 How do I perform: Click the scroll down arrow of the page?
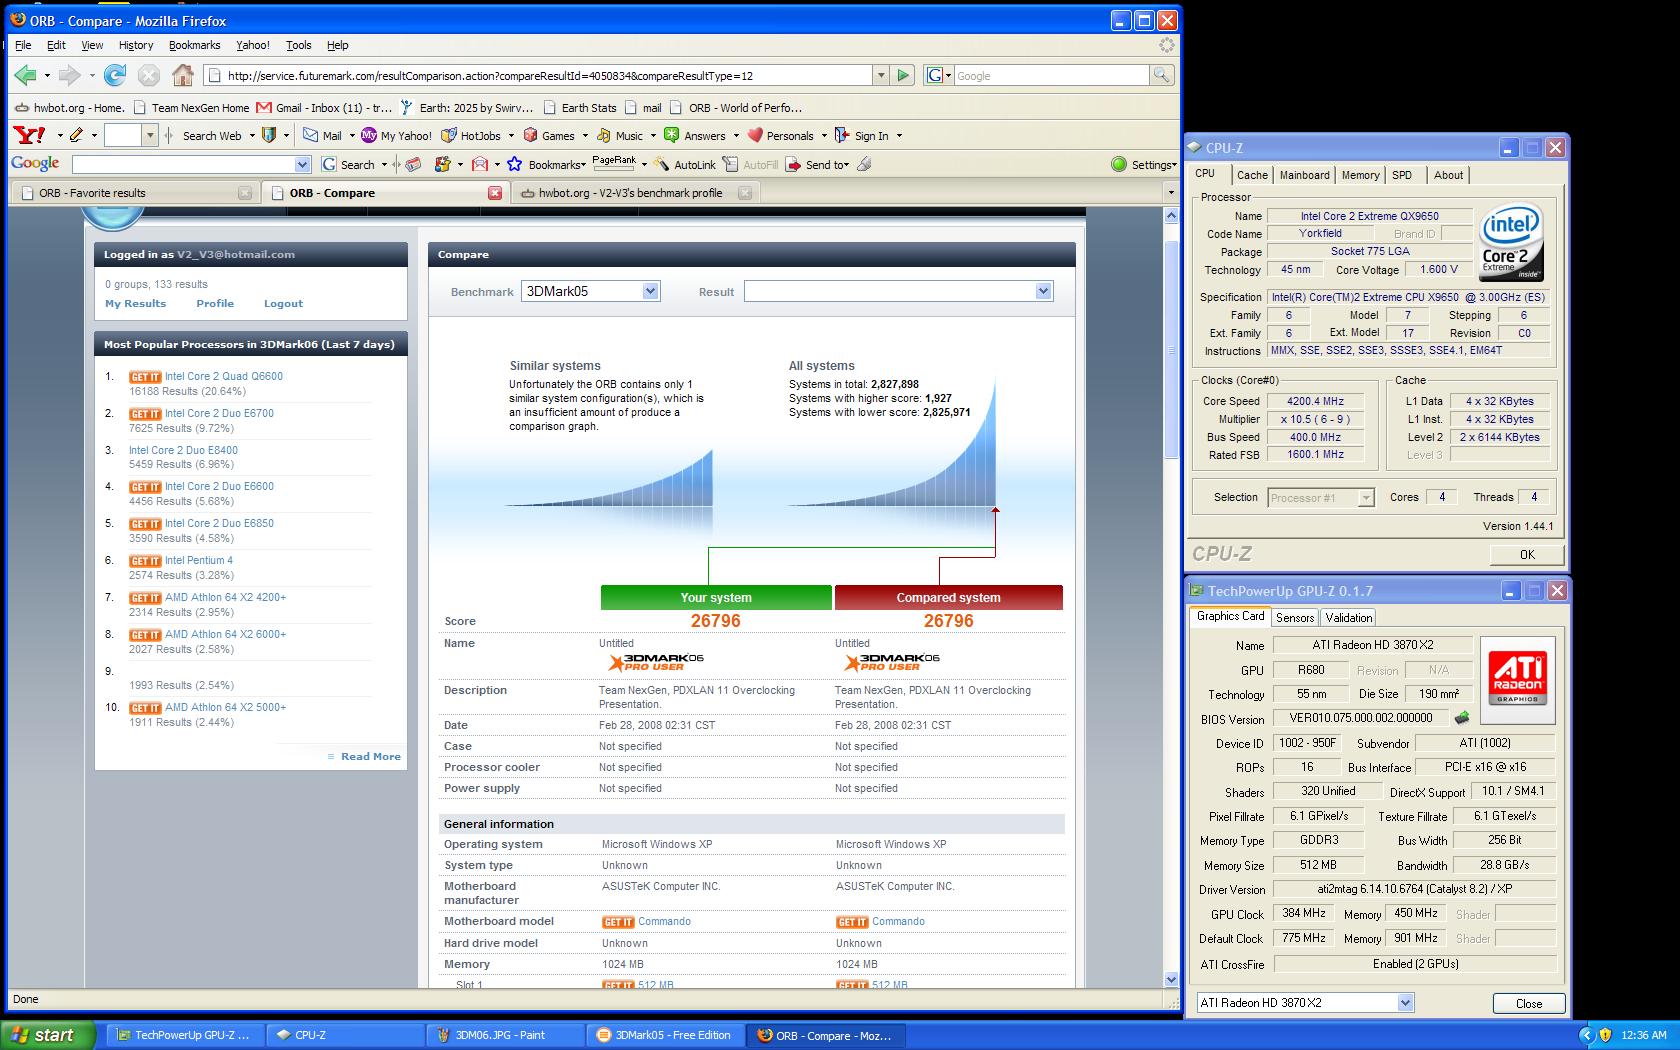pyautogui.click(x=1171, y=979)
